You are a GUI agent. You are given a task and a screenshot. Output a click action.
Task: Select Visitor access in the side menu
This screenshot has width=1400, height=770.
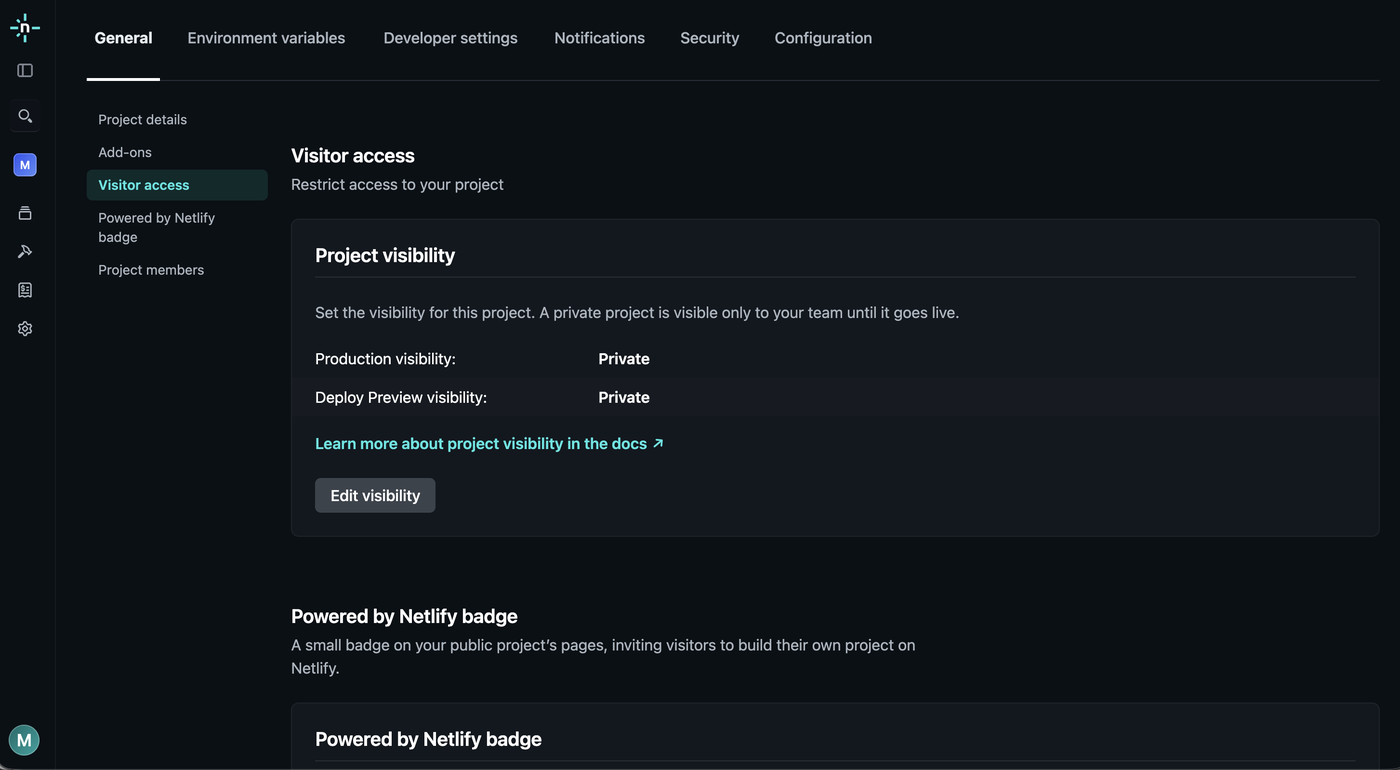(177, 185)
